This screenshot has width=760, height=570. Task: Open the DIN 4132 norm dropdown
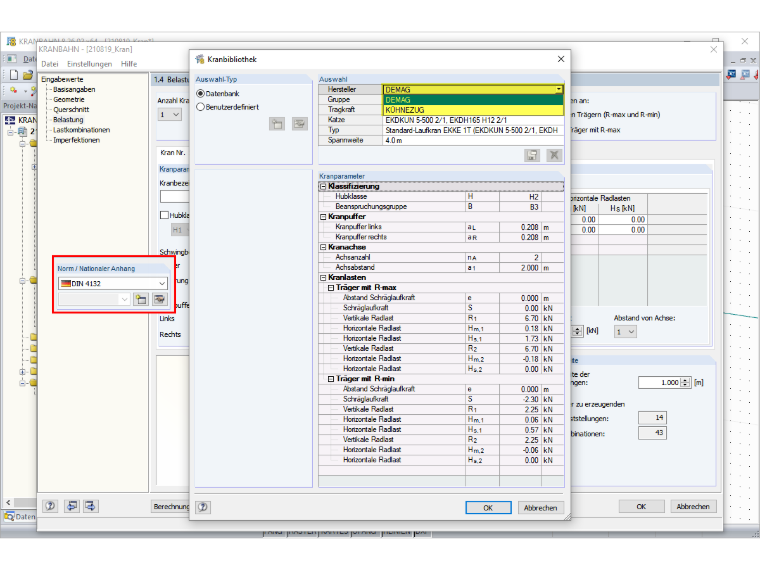pos(162,284)
